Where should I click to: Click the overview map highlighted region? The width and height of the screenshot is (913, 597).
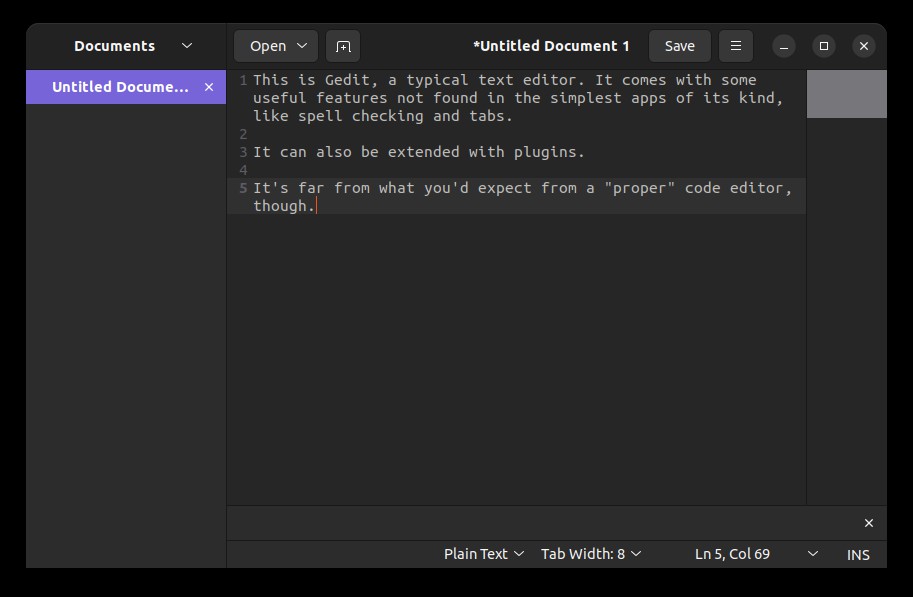pos(846,94)
